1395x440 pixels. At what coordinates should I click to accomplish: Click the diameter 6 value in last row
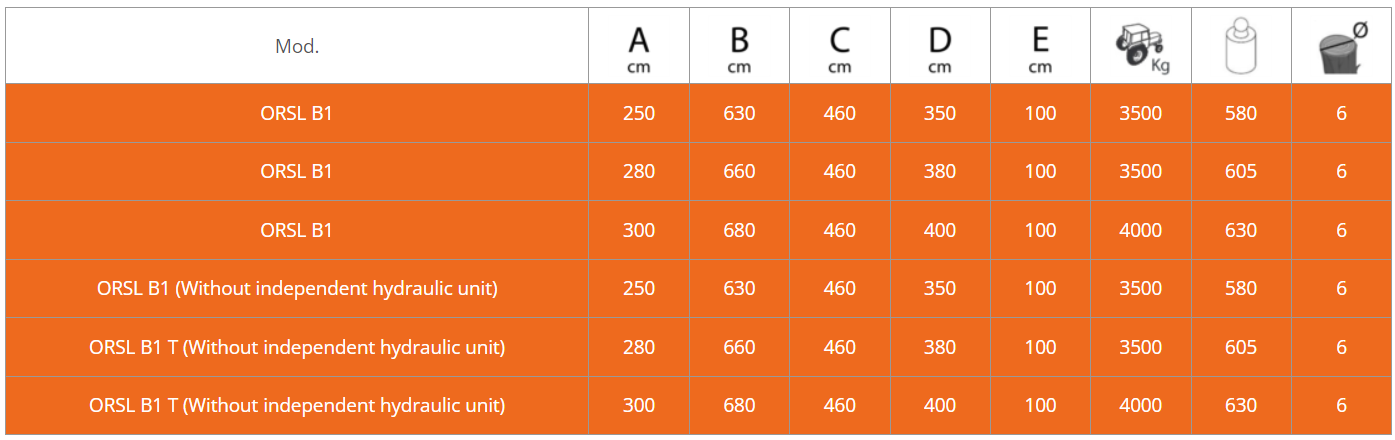tap(1341, 405)
